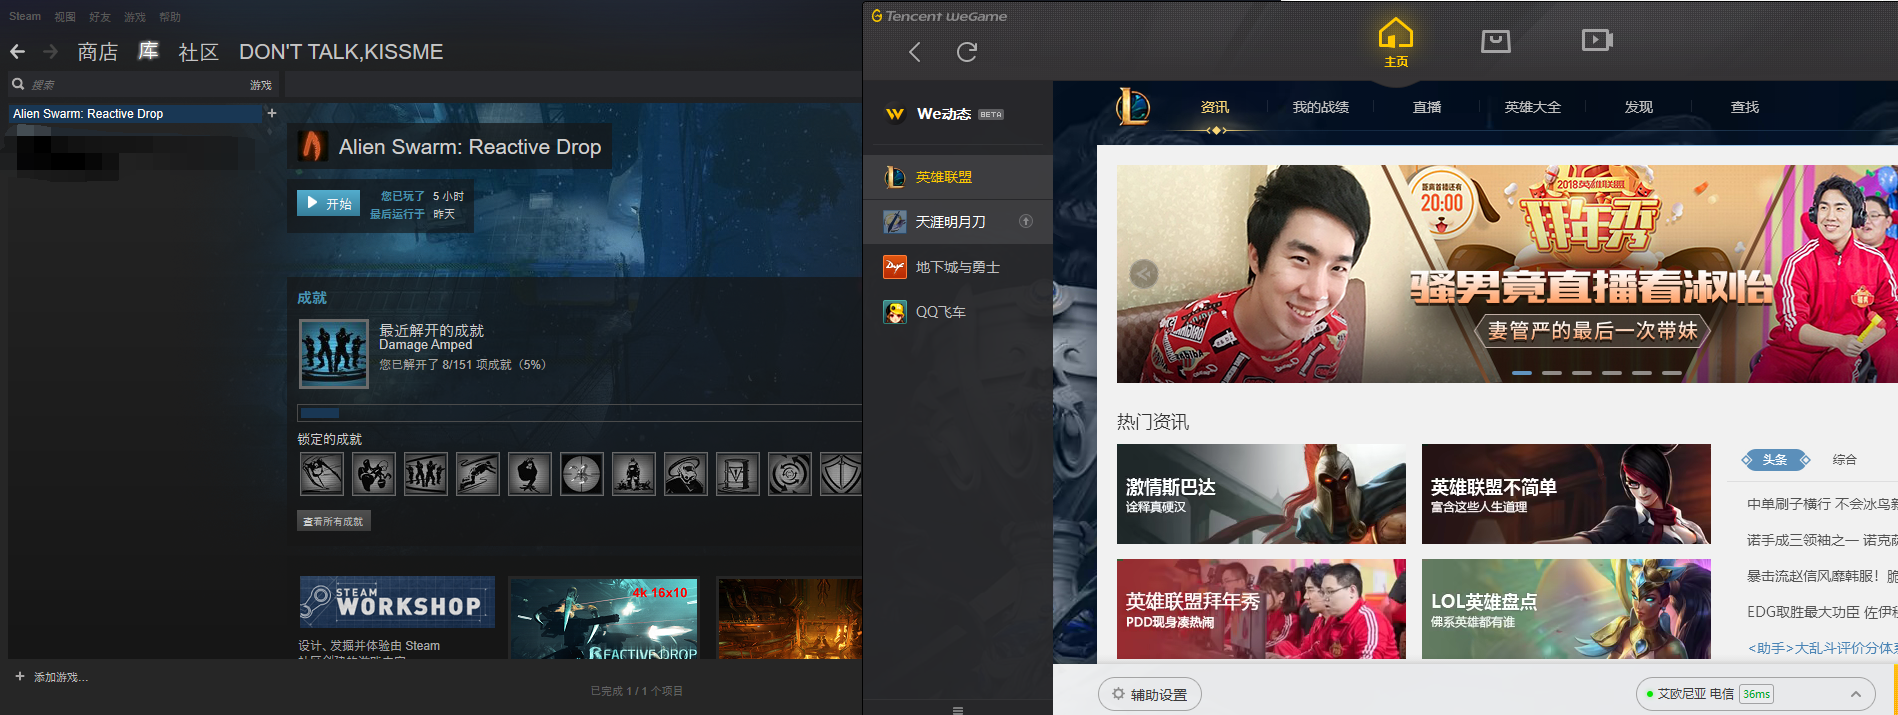
Task: Click the first banner page indicator
Action: click(x=1522, y=372)
